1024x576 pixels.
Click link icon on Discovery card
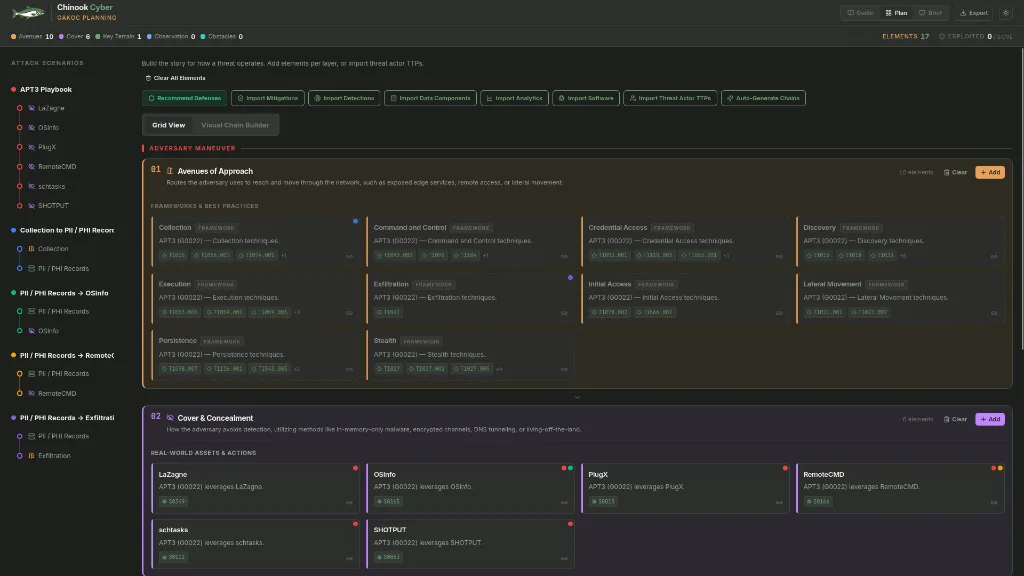pos(994,256)
